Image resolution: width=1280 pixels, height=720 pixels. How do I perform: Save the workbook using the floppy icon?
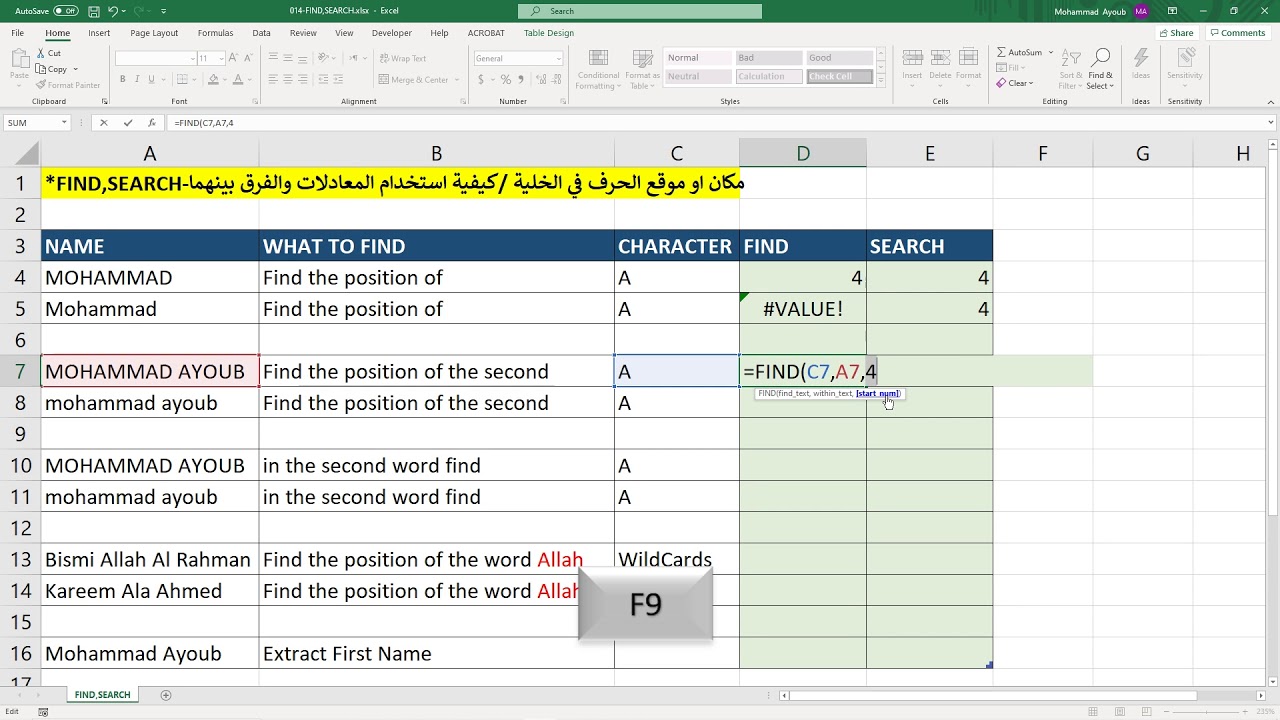[x=94, y=11]
